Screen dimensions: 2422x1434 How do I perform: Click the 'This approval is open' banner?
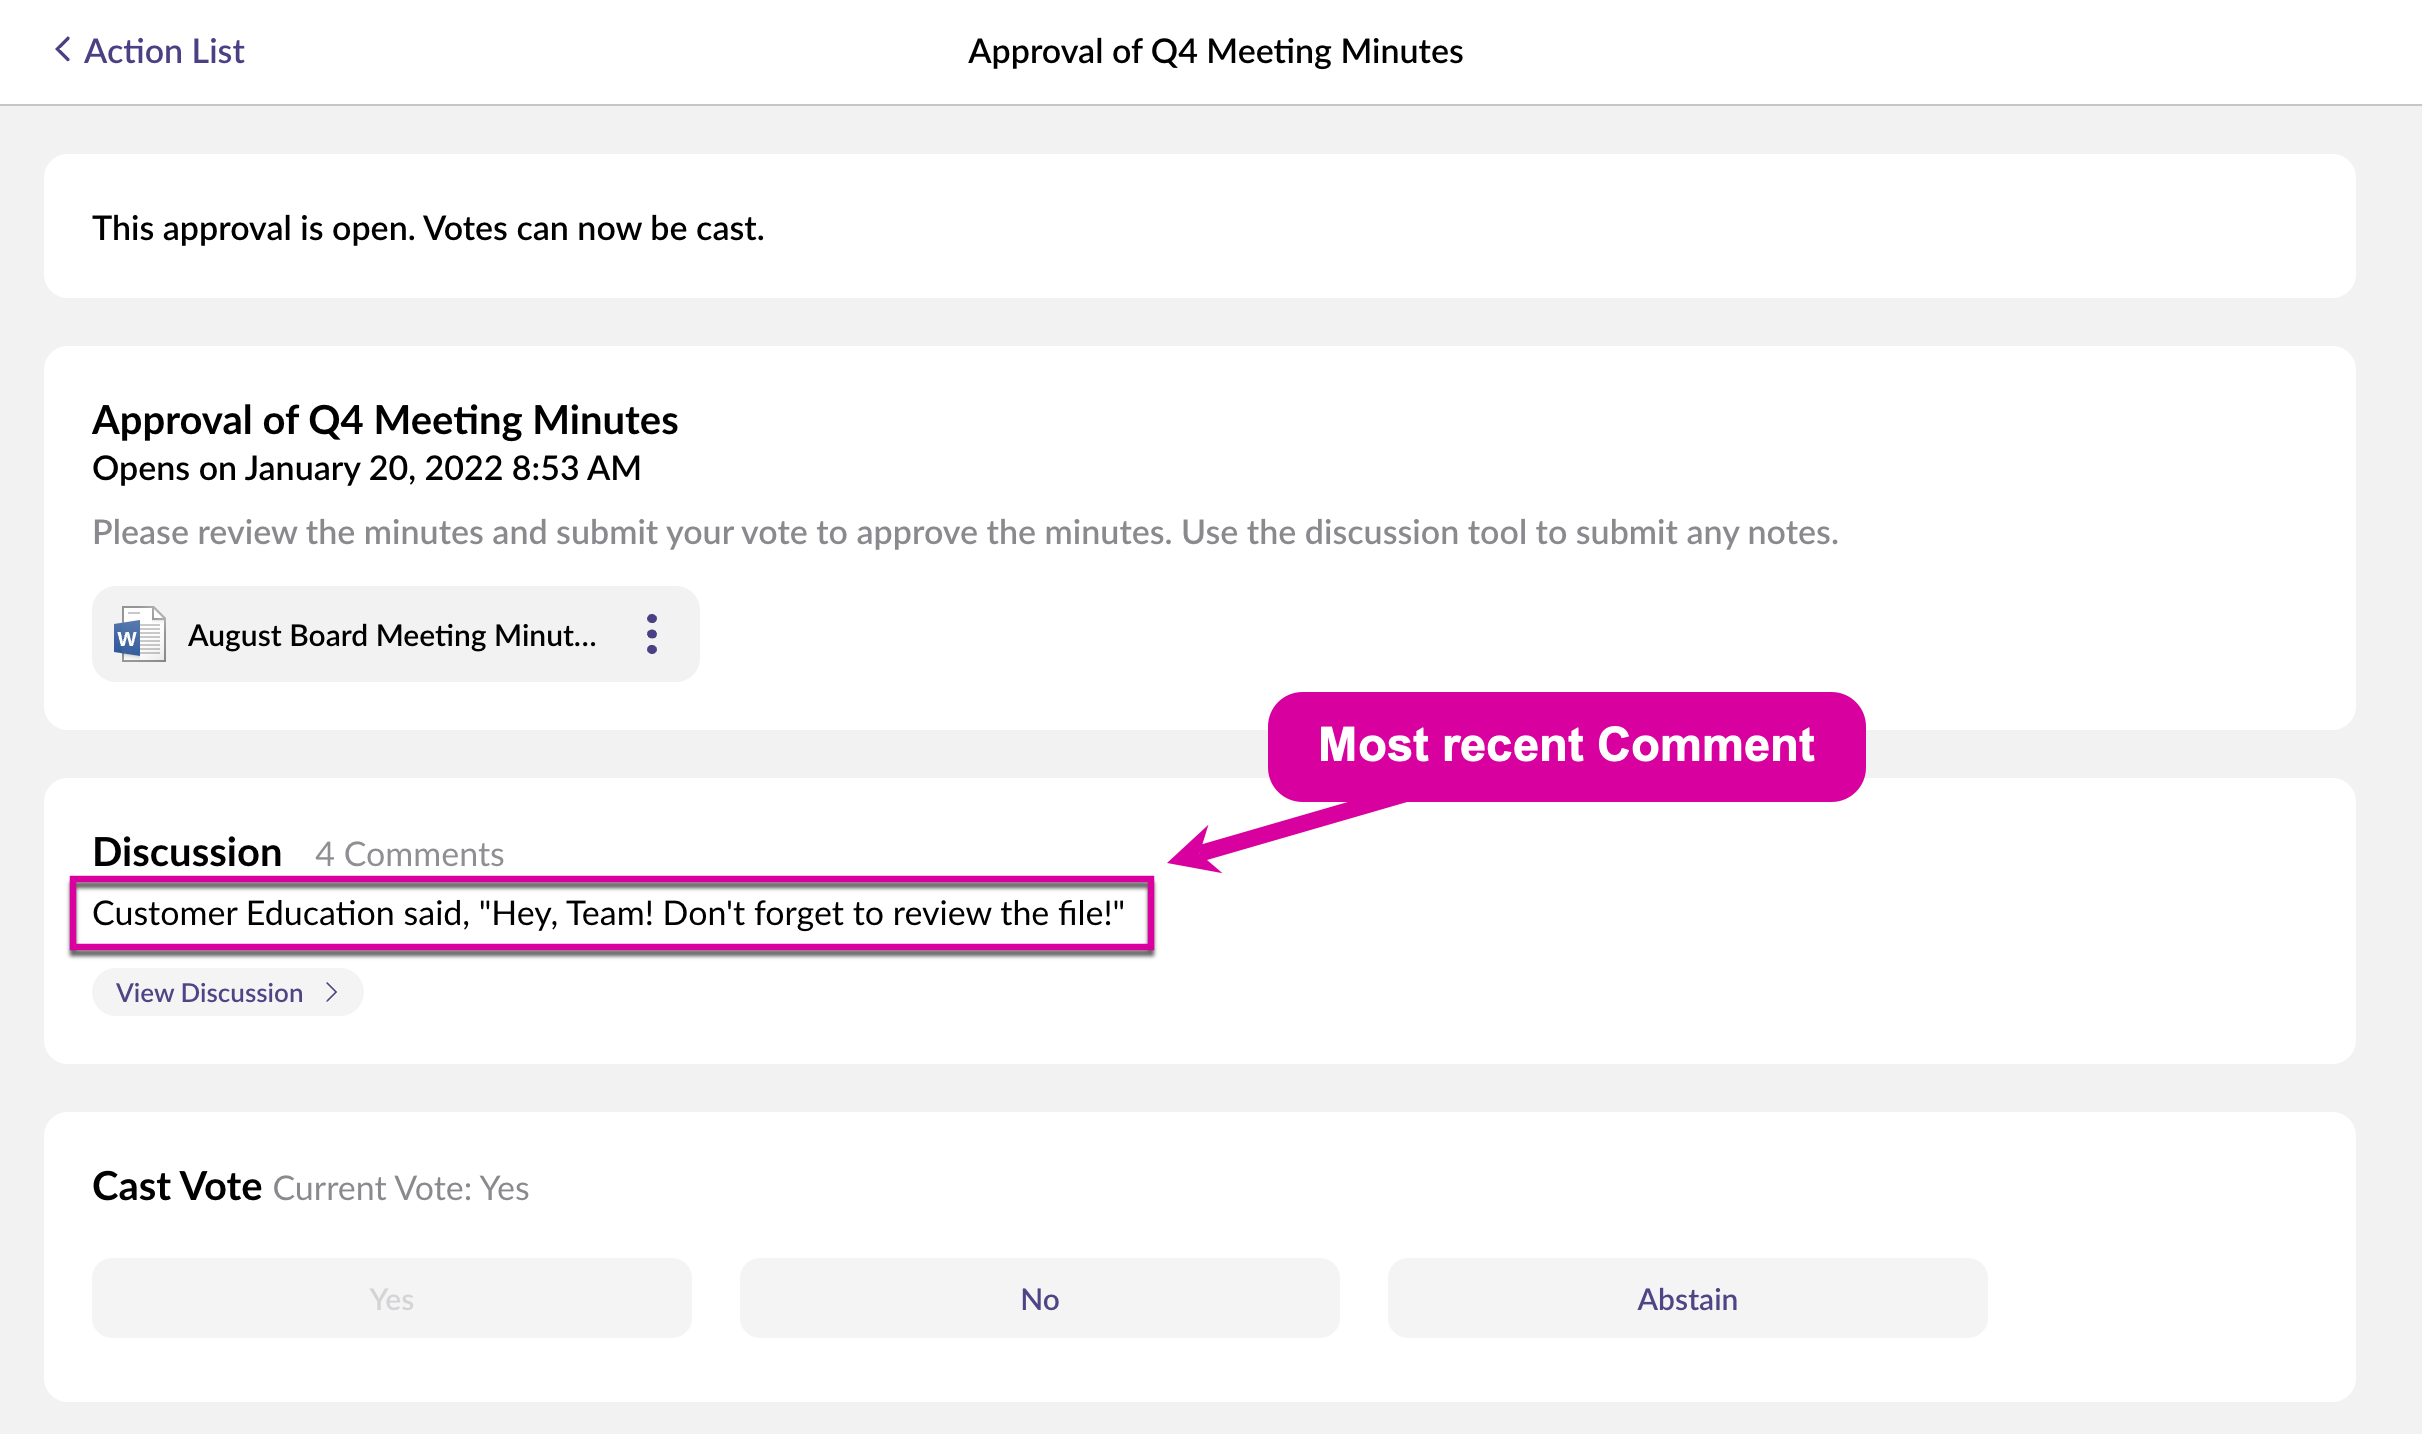pos(428,228)
